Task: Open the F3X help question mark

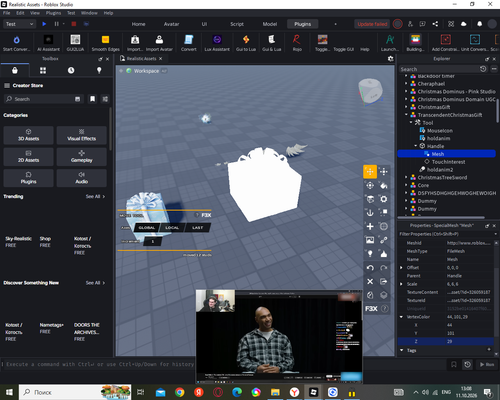Action: (x=384, y=309)
